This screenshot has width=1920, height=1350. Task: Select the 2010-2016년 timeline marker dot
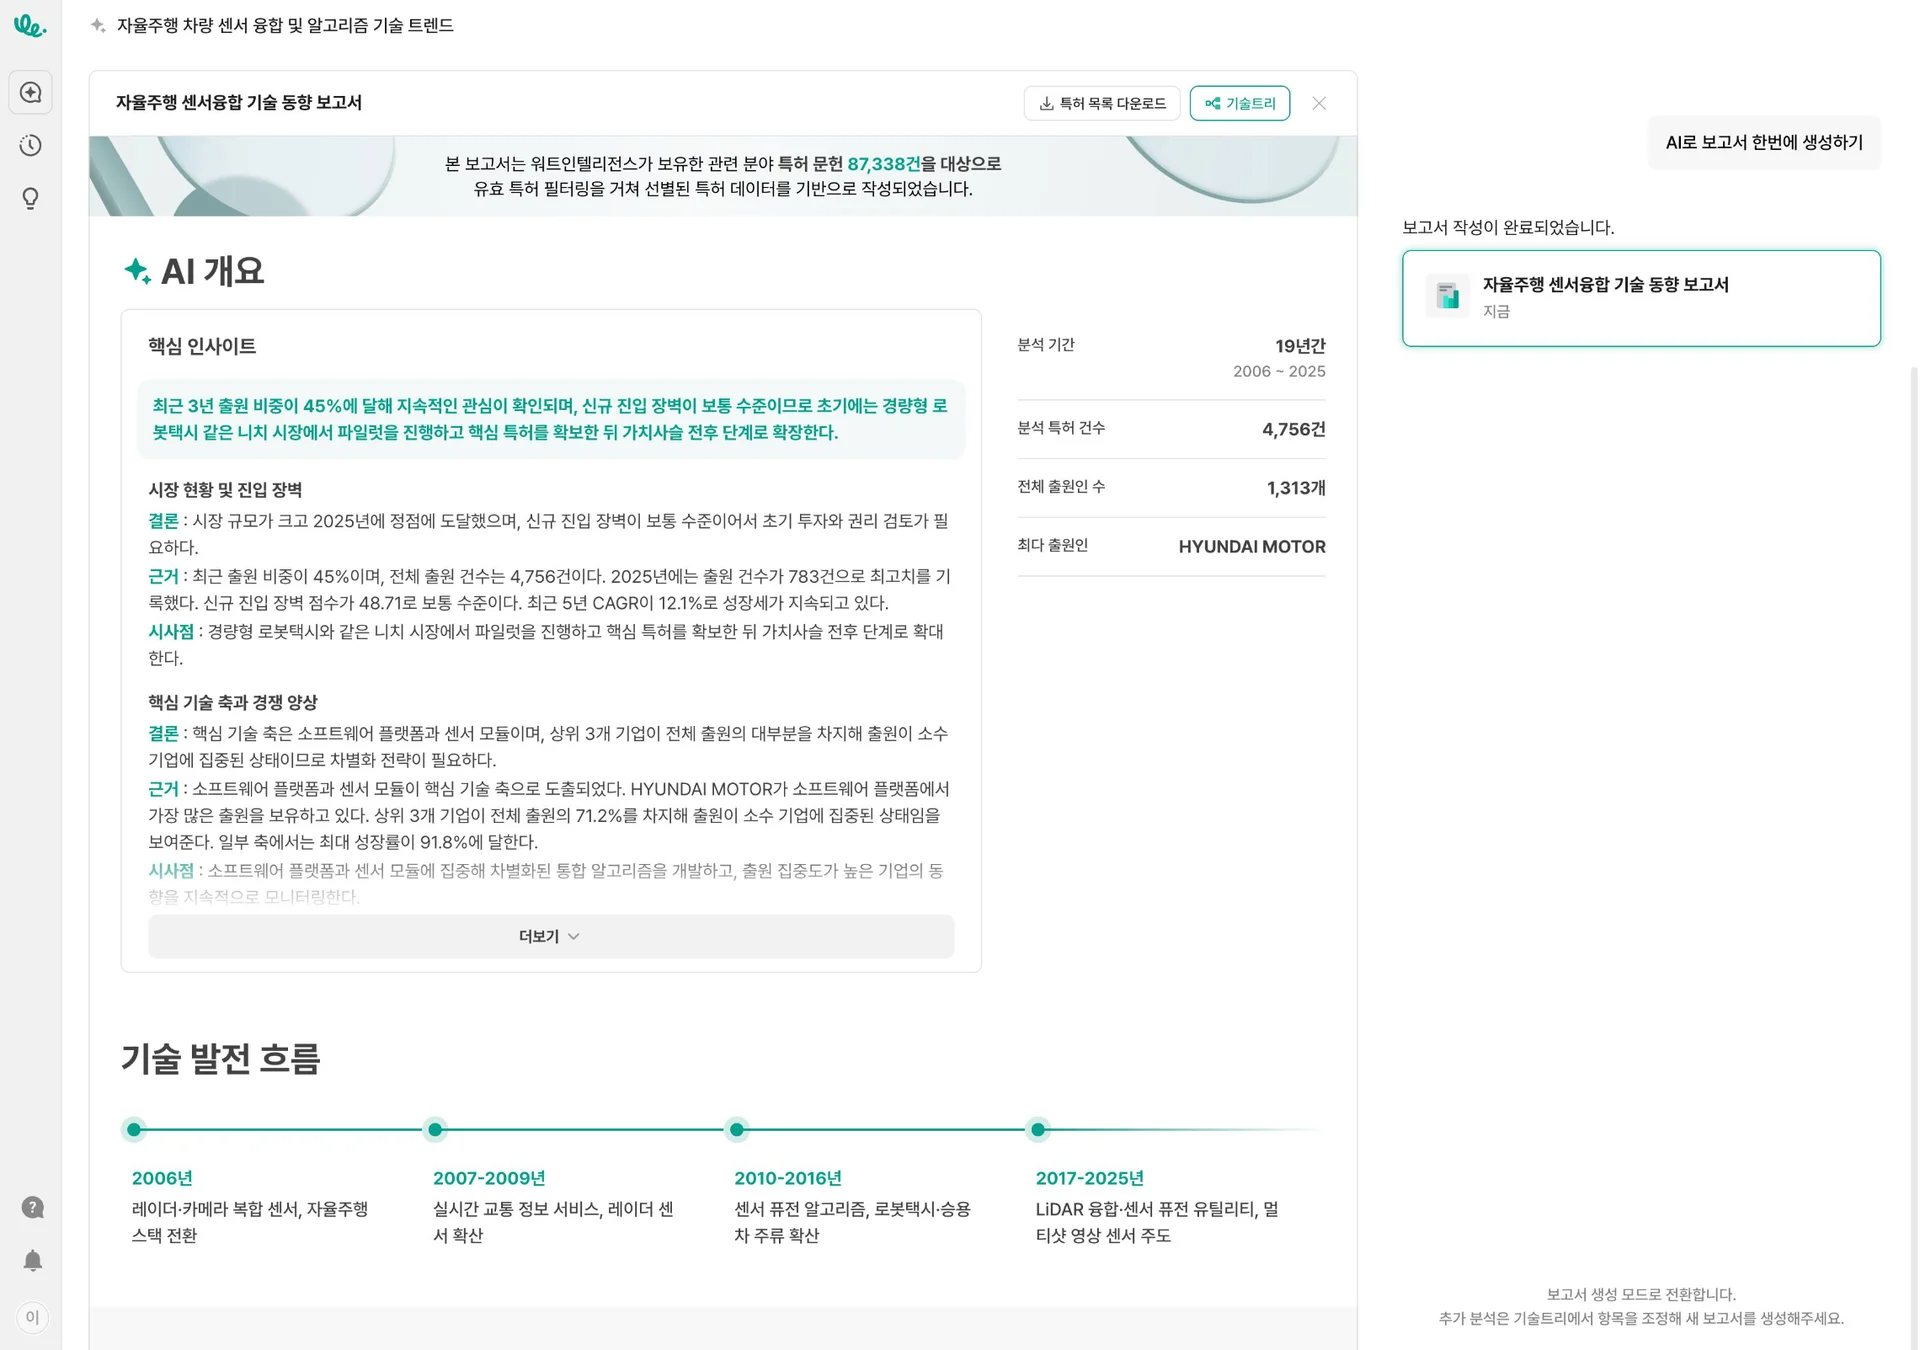pos(737,1130)
